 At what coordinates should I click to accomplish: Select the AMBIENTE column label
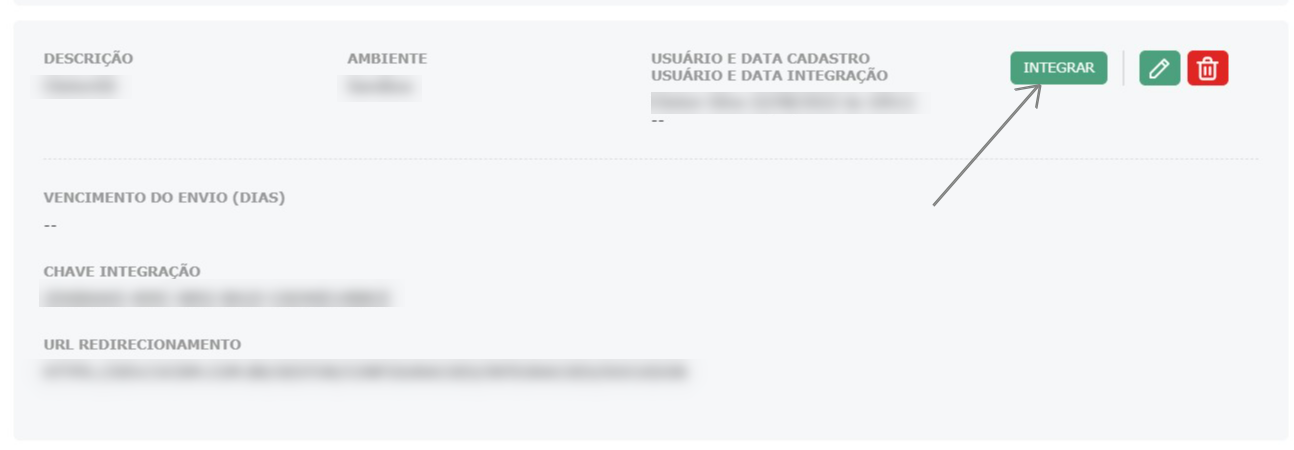pos(387,59)
